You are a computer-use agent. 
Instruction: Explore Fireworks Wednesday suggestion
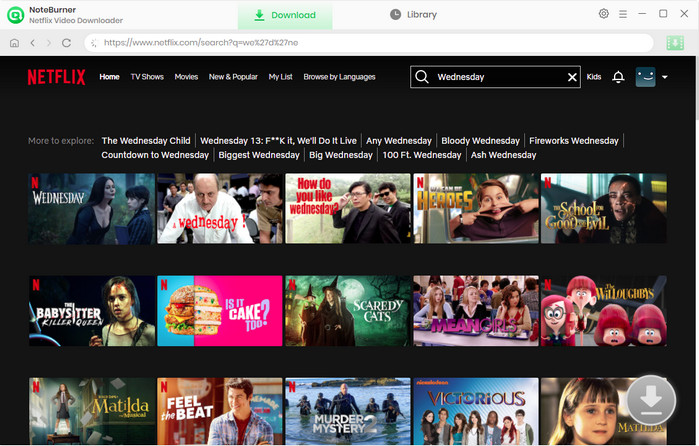click(574, 140)
